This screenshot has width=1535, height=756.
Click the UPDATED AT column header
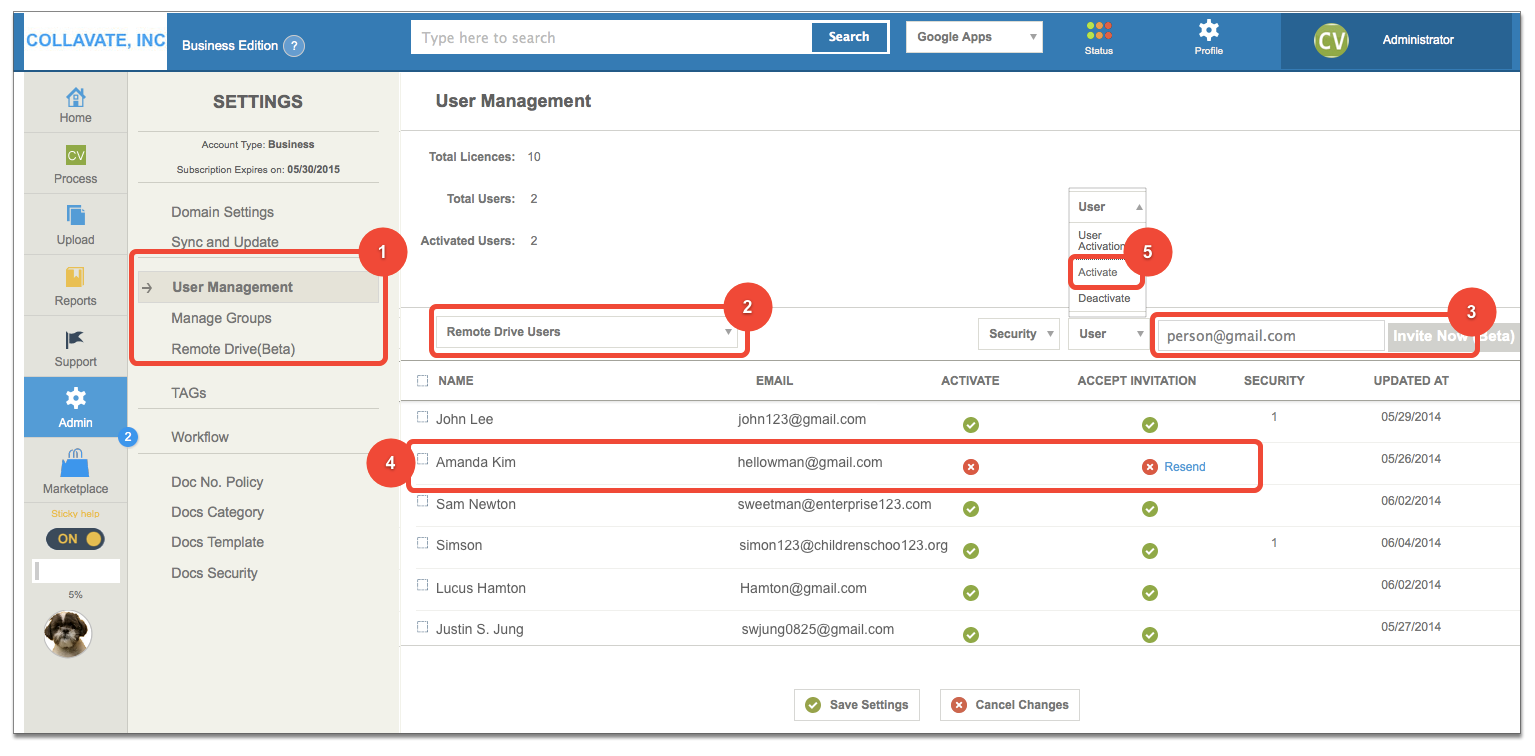[1411, 381]
